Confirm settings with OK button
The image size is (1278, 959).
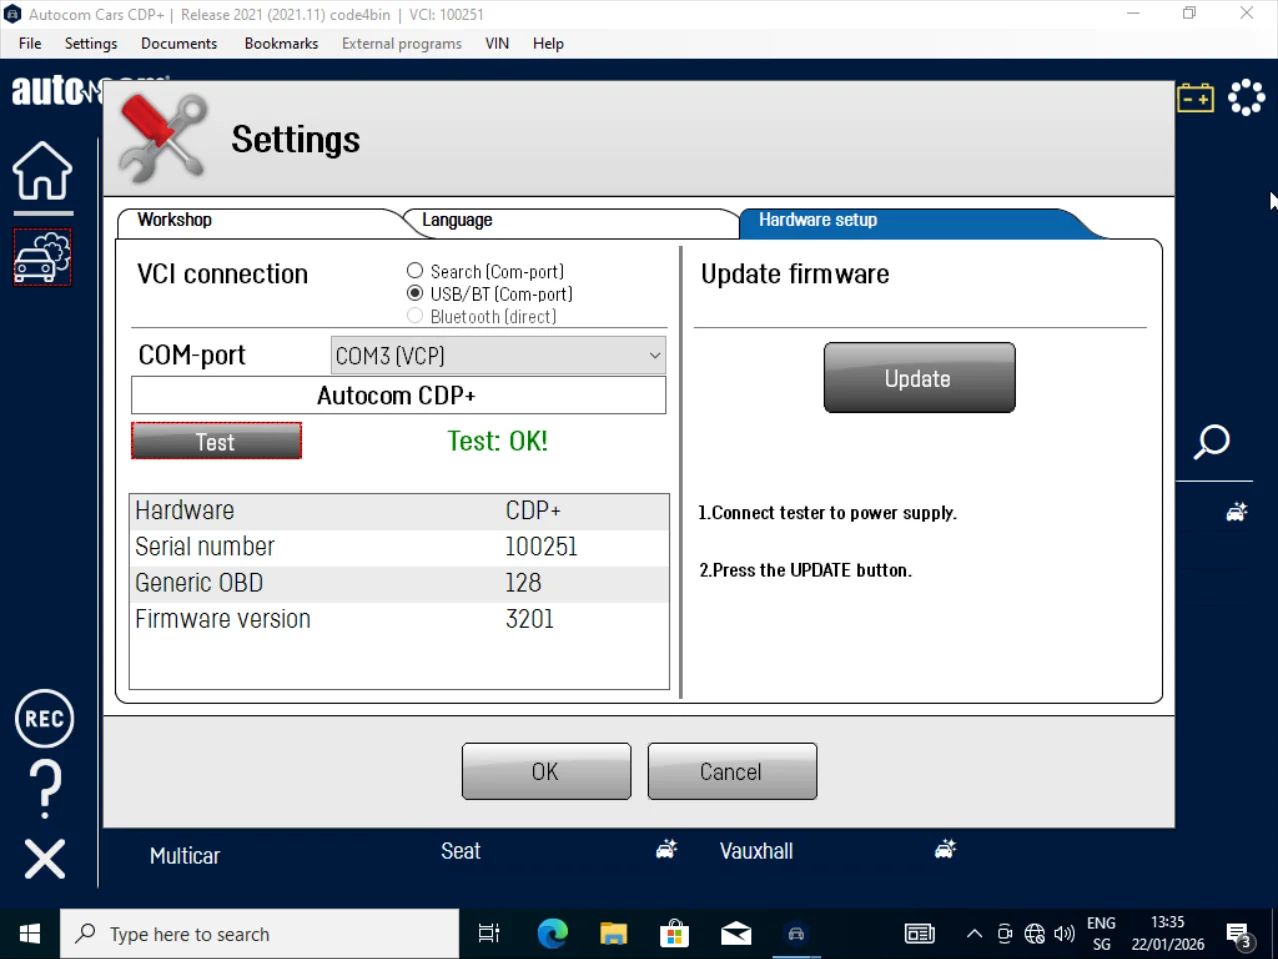[x=546, y=771]
